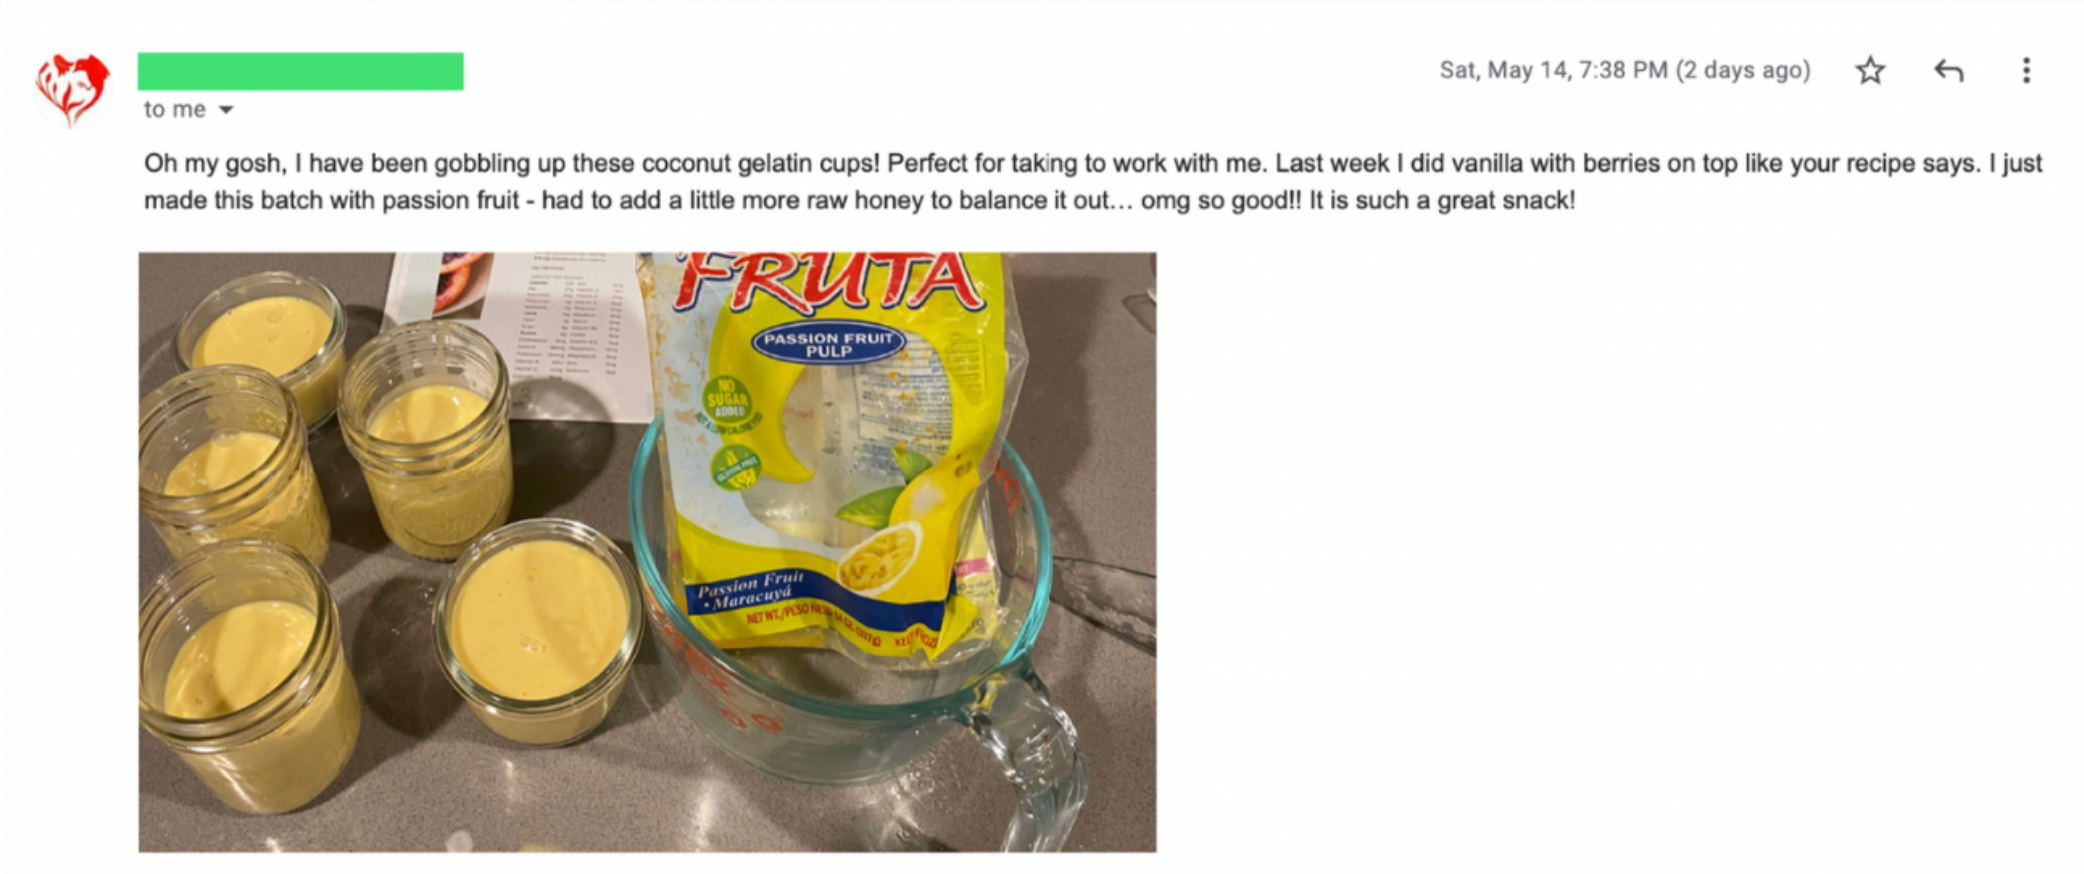Viewport: 2084px width, 874px height.
Task: Click the green-highlighted sender name
Action: (x=300, y=72)
